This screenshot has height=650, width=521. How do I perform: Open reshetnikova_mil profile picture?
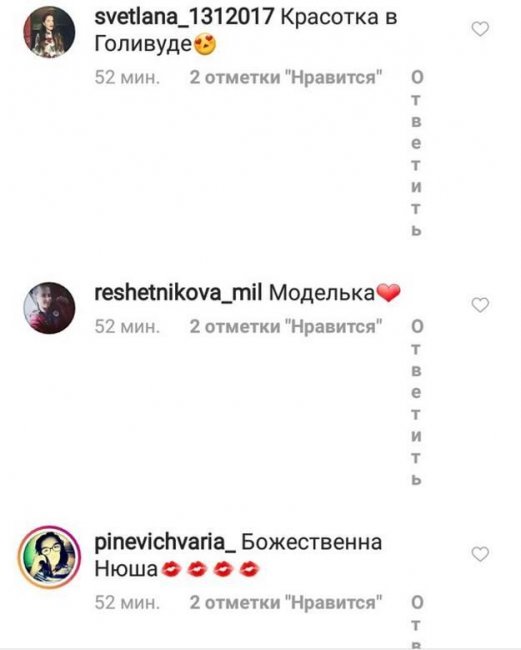[x=49, y=308]
